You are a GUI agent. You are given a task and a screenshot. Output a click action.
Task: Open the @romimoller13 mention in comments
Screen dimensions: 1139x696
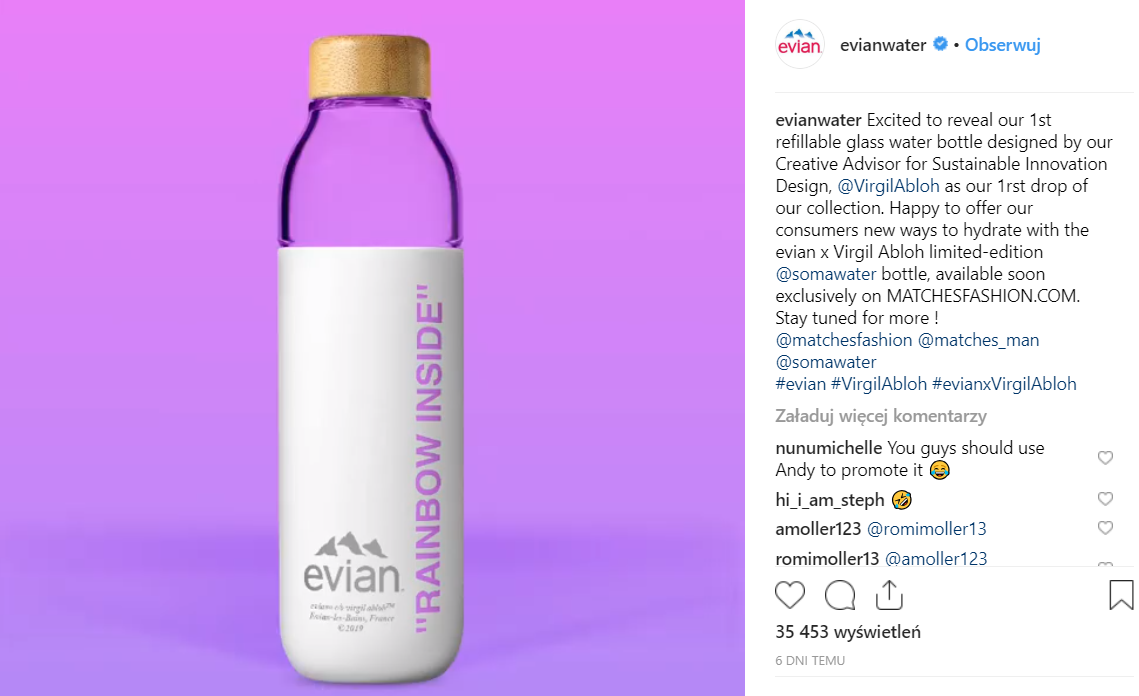(x=927, y=529)
